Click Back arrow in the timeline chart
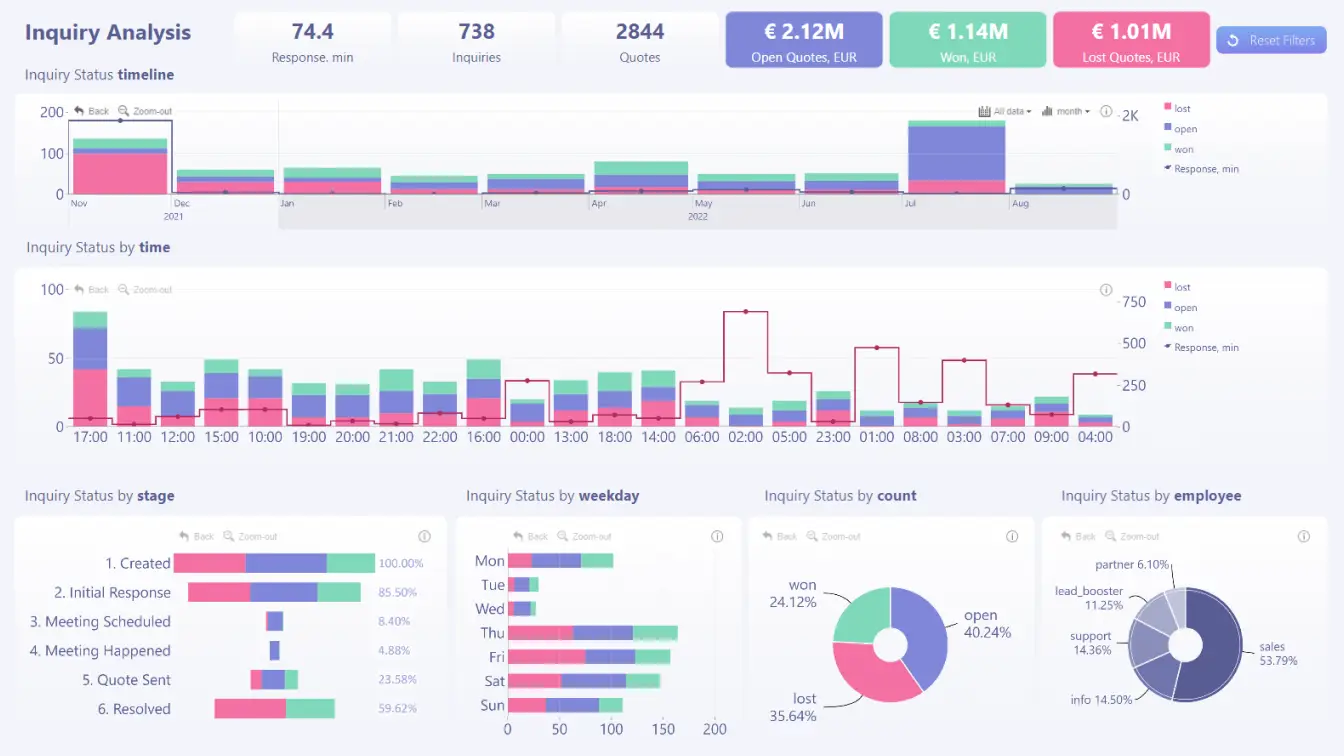 91,111
